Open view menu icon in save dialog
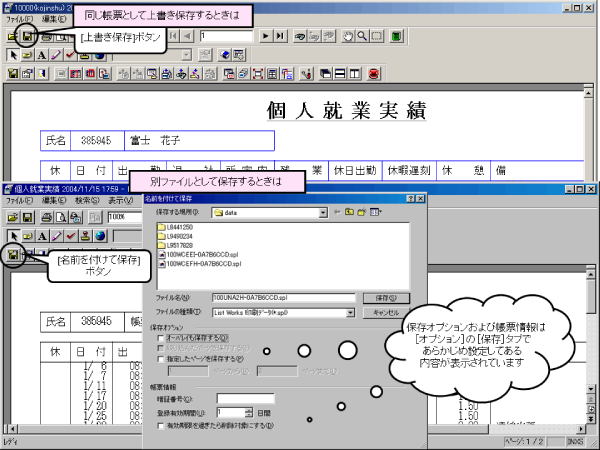600x450 pixels. (376, 212)
